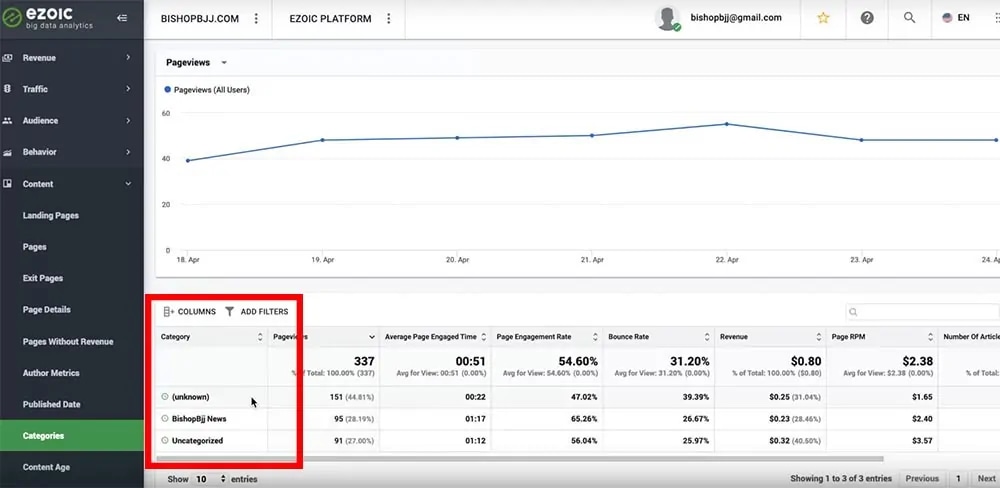Expand the Traffic sidebar menu chevron

(x=128, y=89)
